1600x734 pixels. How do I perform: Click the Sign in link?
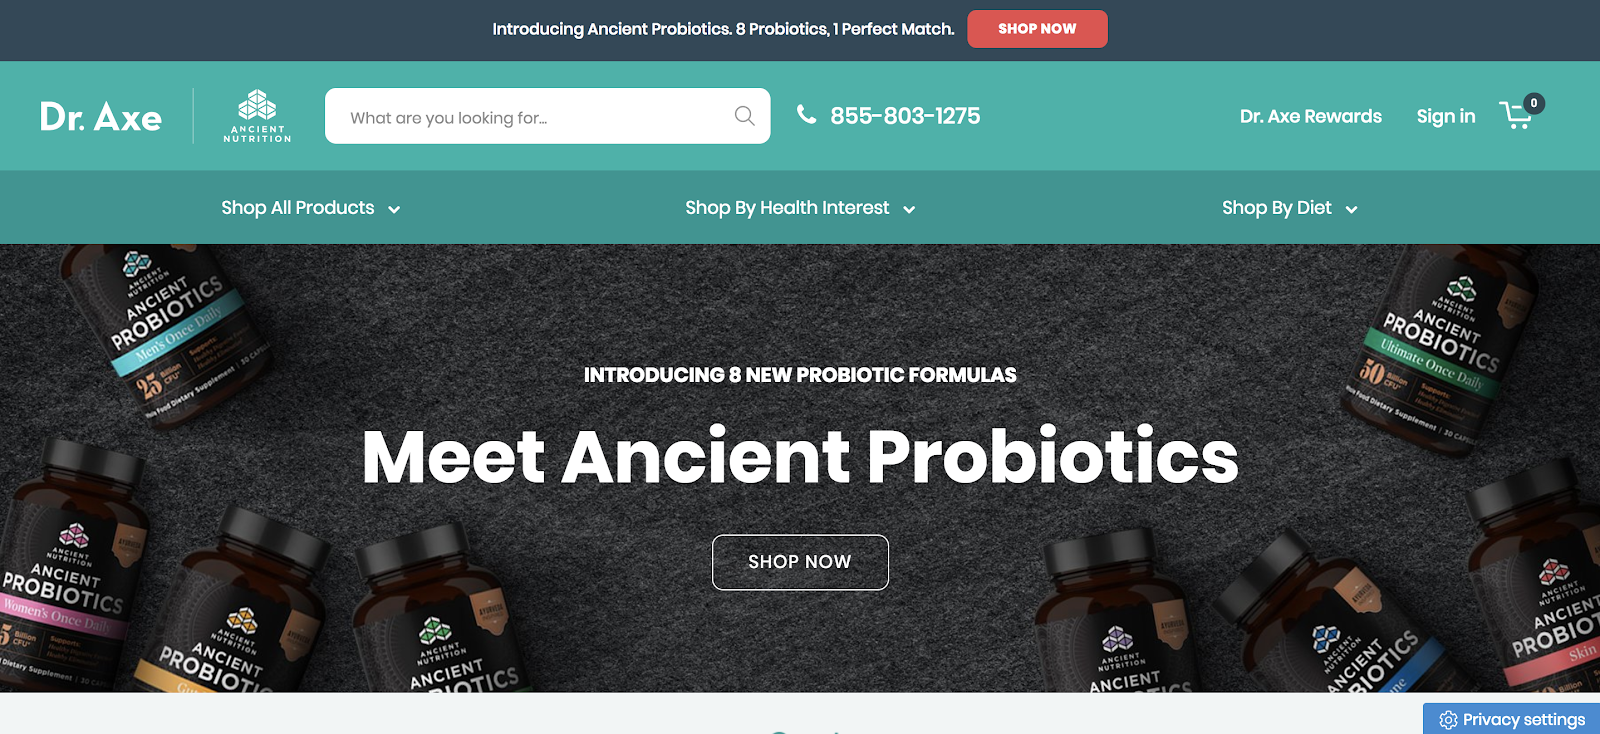1446,116
